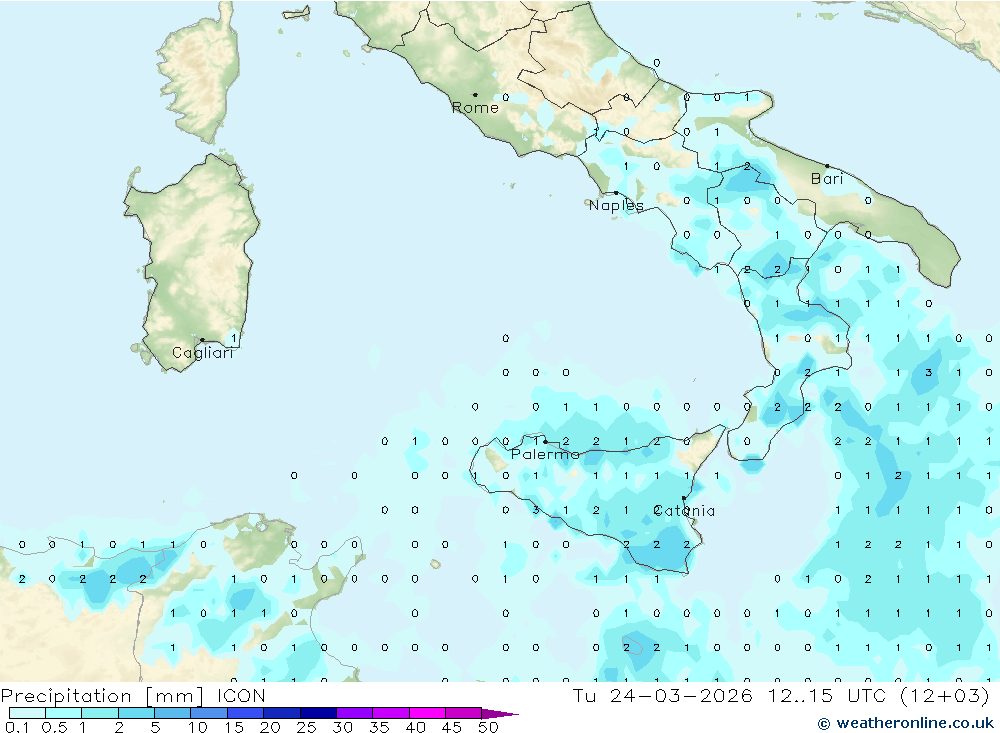
Task: Select the legend value 35
Action: (379, 727)
